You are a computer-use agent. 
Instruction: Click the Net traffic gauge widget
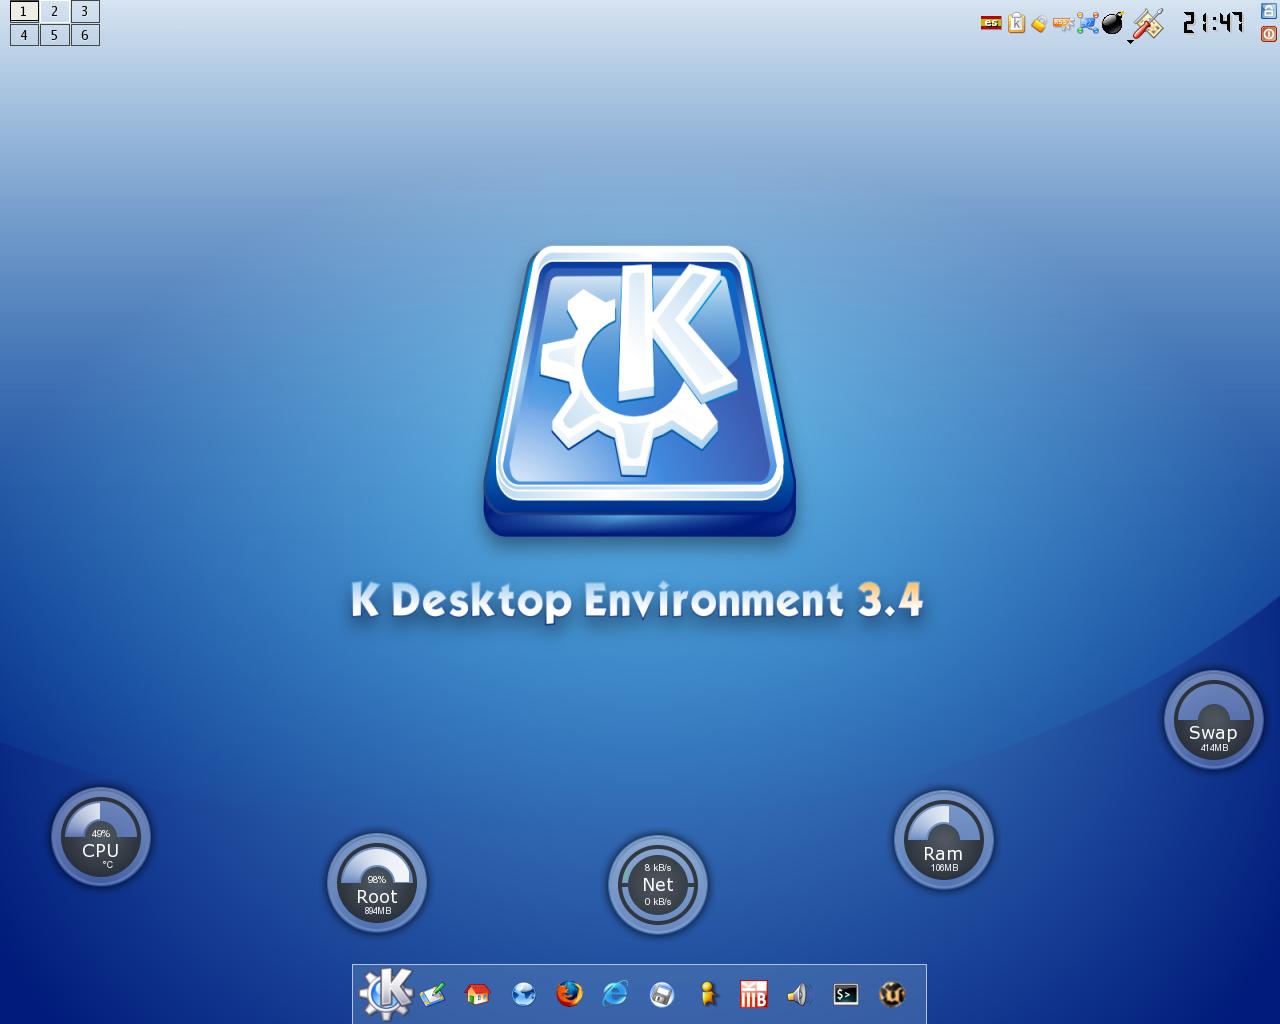(x=658, y=885)
